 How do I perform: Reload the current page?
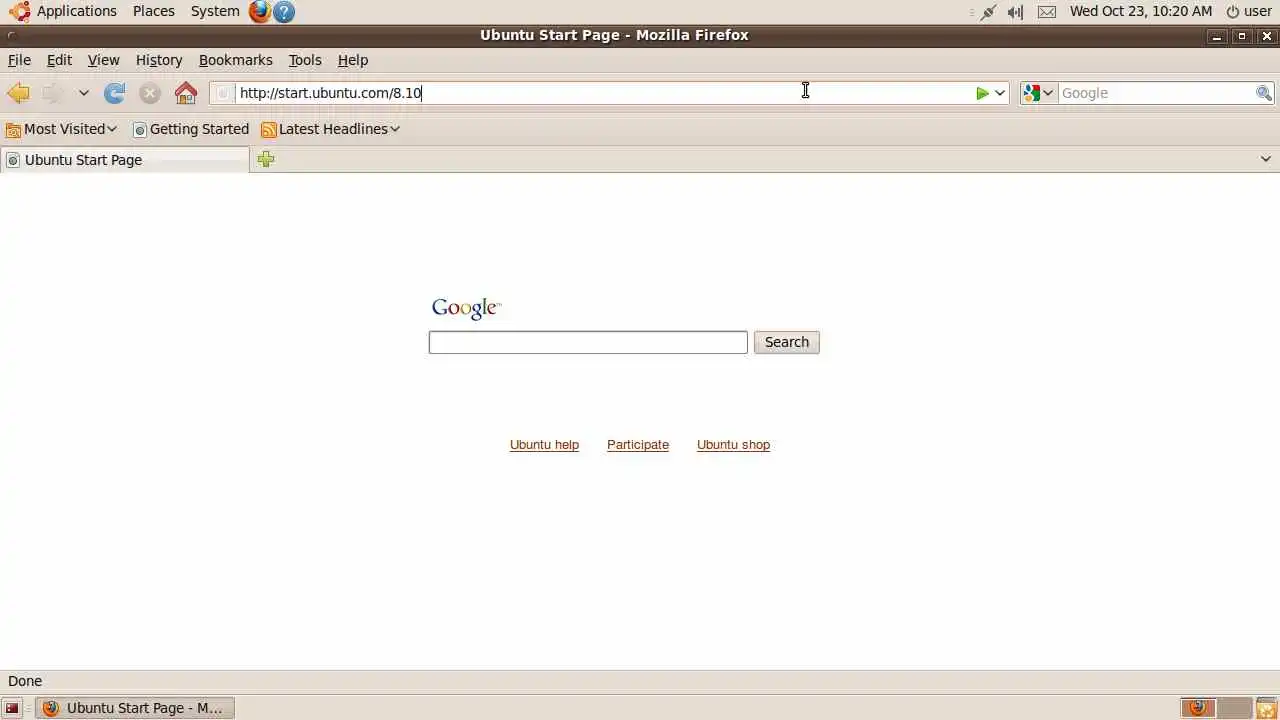pos(115,93)
